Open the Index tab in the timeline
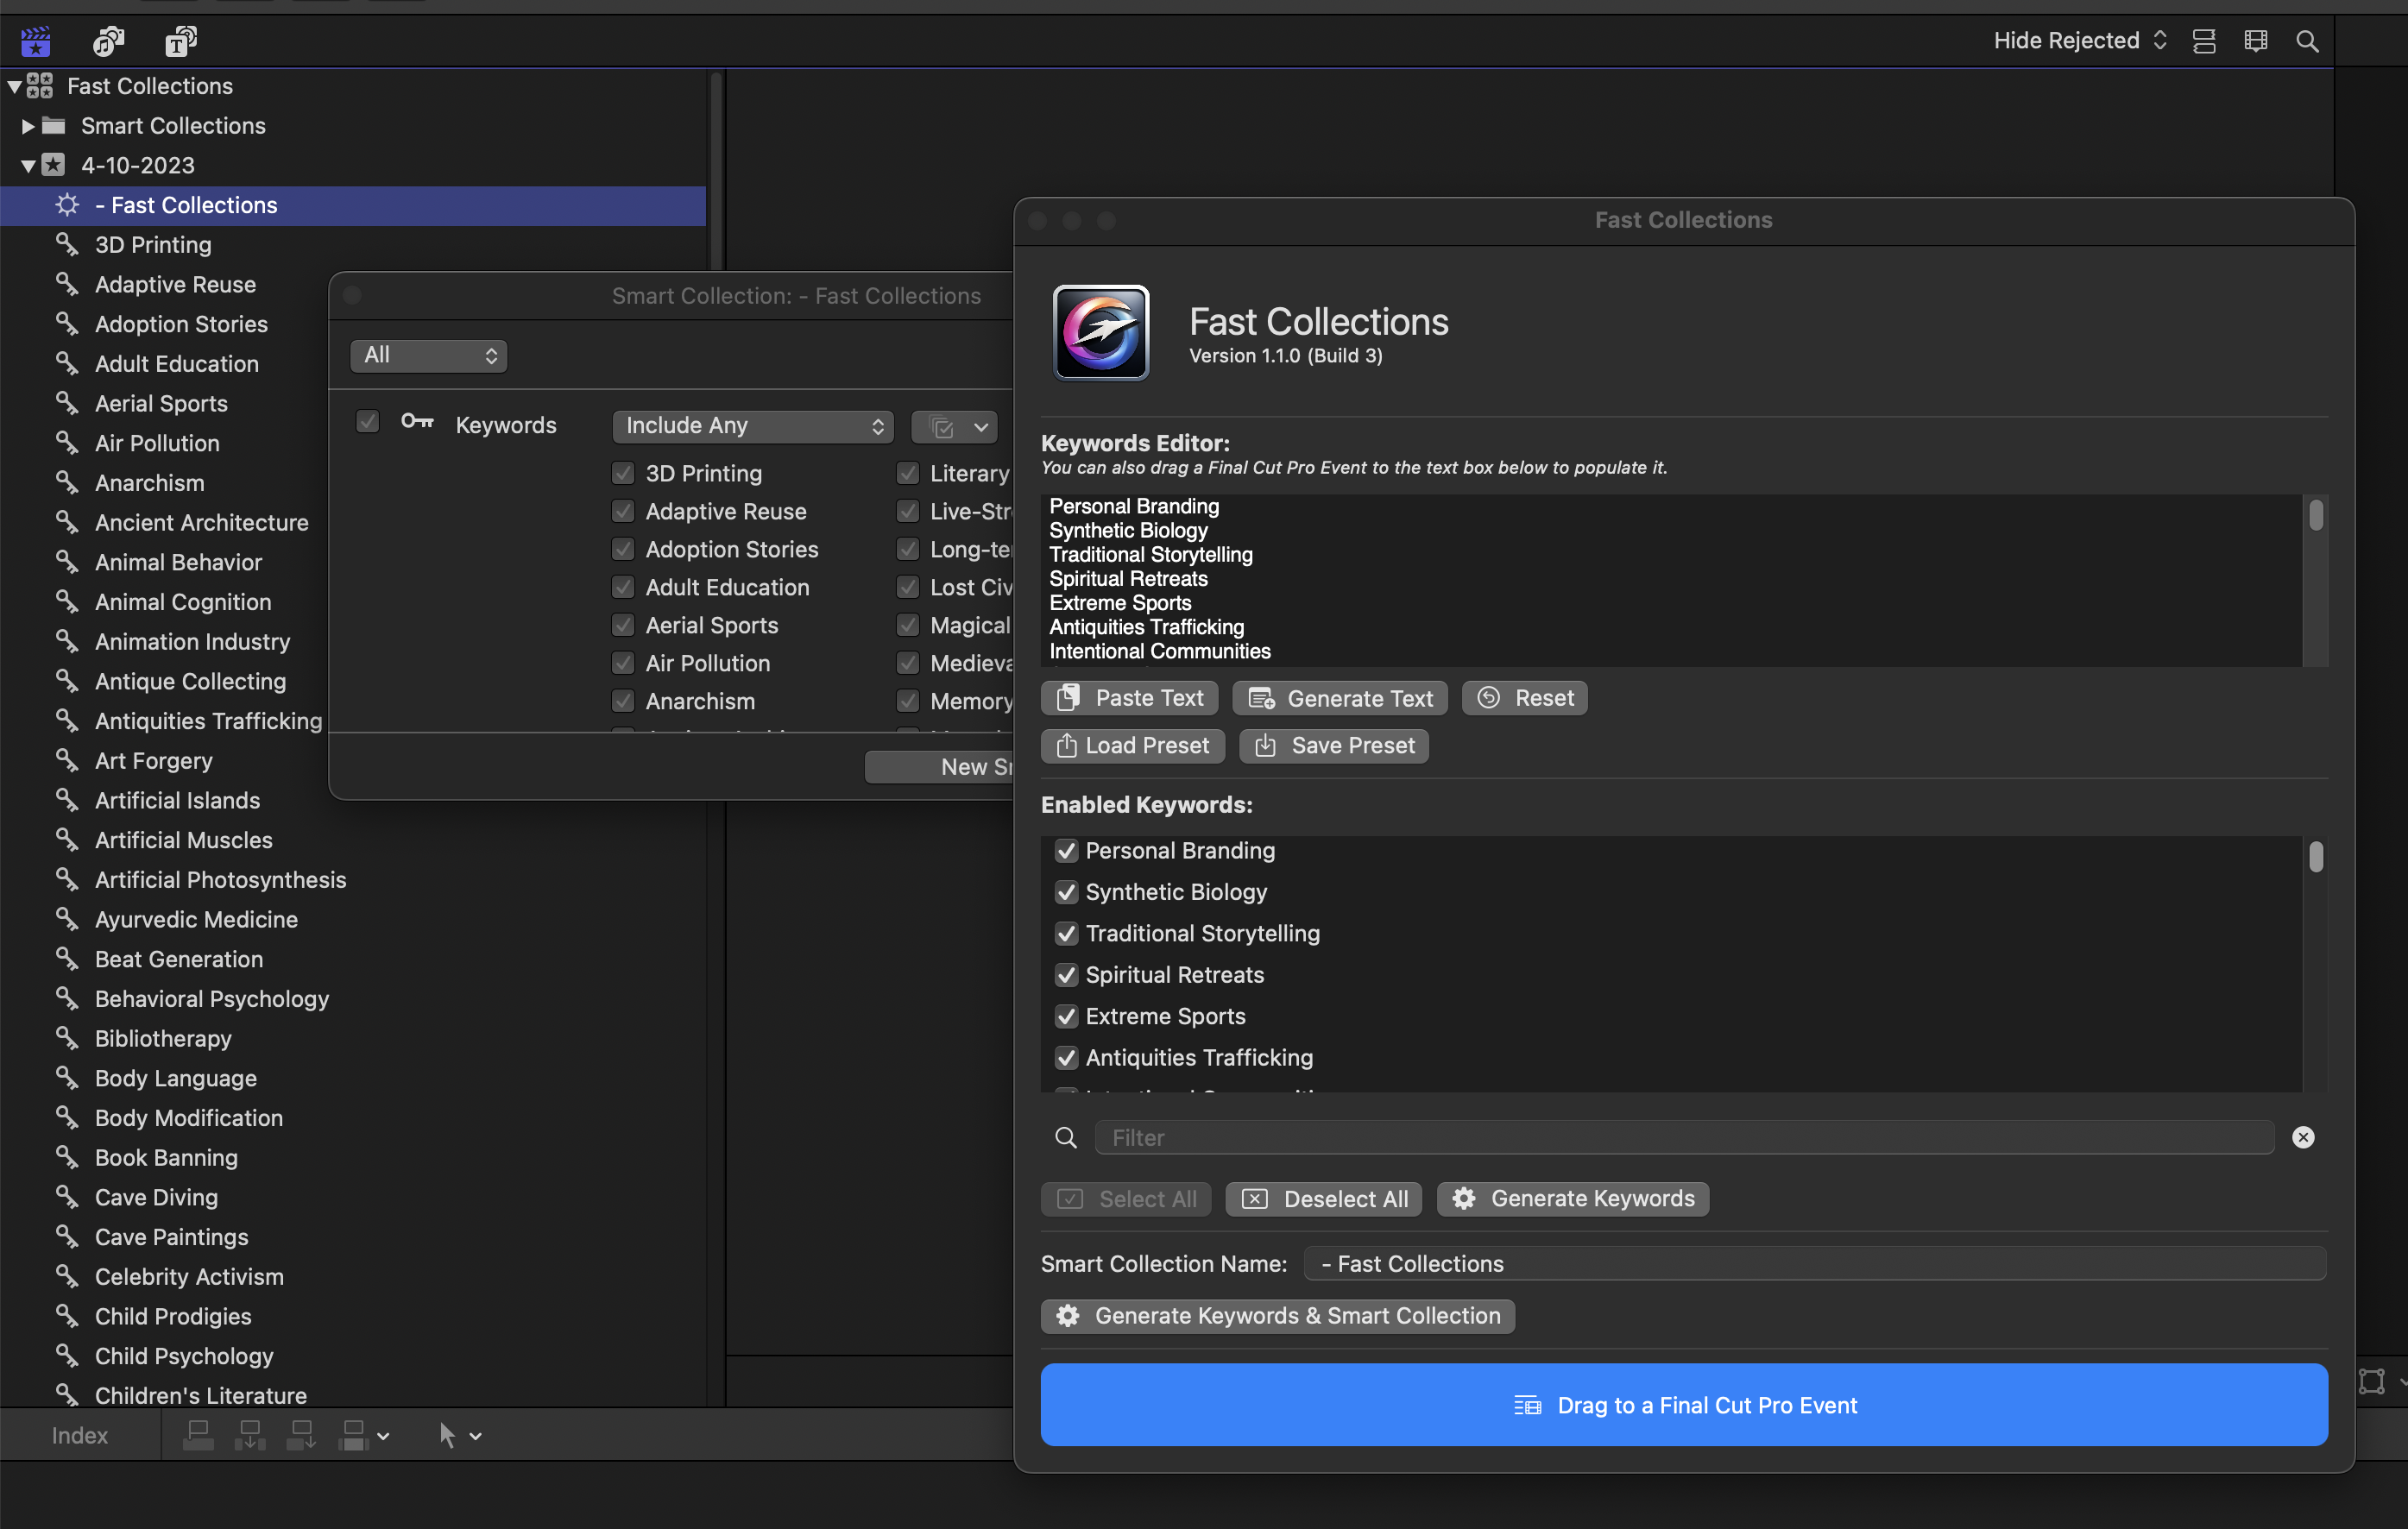This screenshot has width=2408, height=1529. [79, 1435]
